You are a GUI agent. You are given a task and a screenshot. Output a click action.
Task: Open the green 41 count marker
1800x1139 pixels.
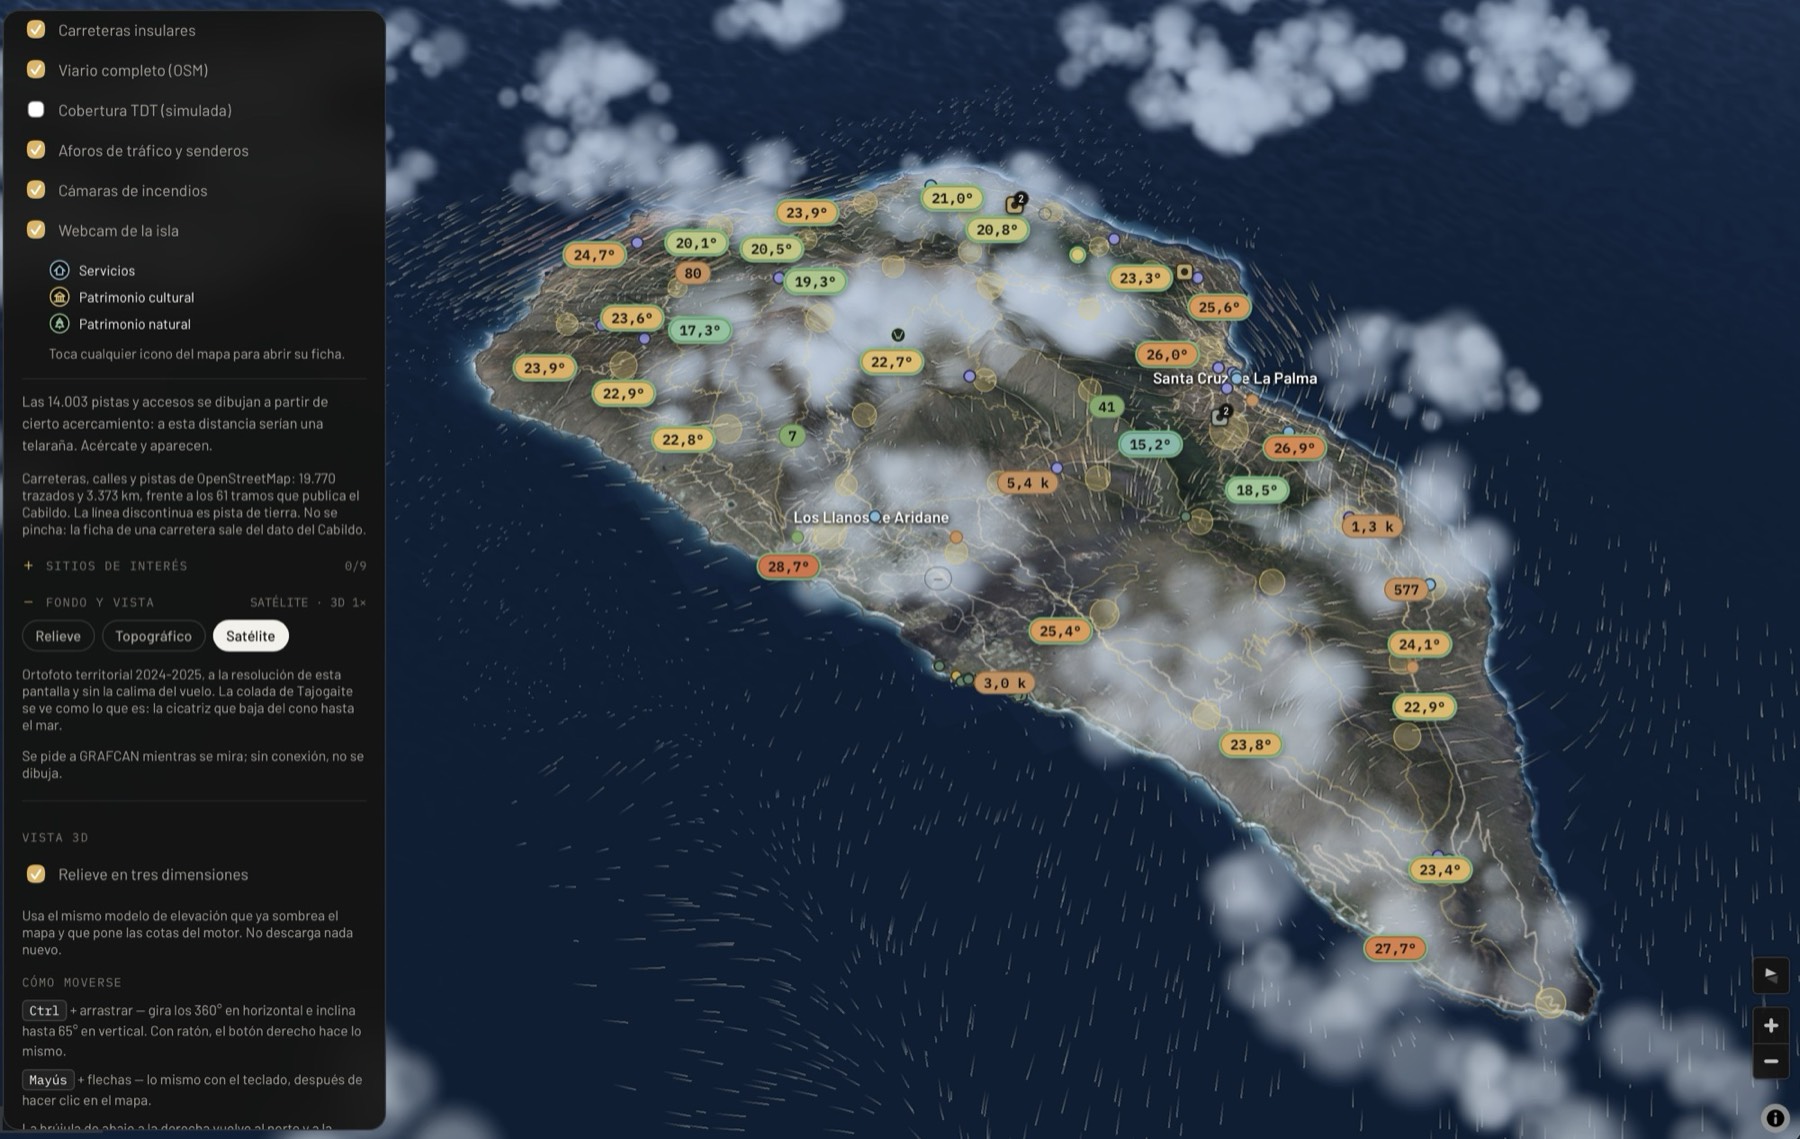tap(1106, 407)
